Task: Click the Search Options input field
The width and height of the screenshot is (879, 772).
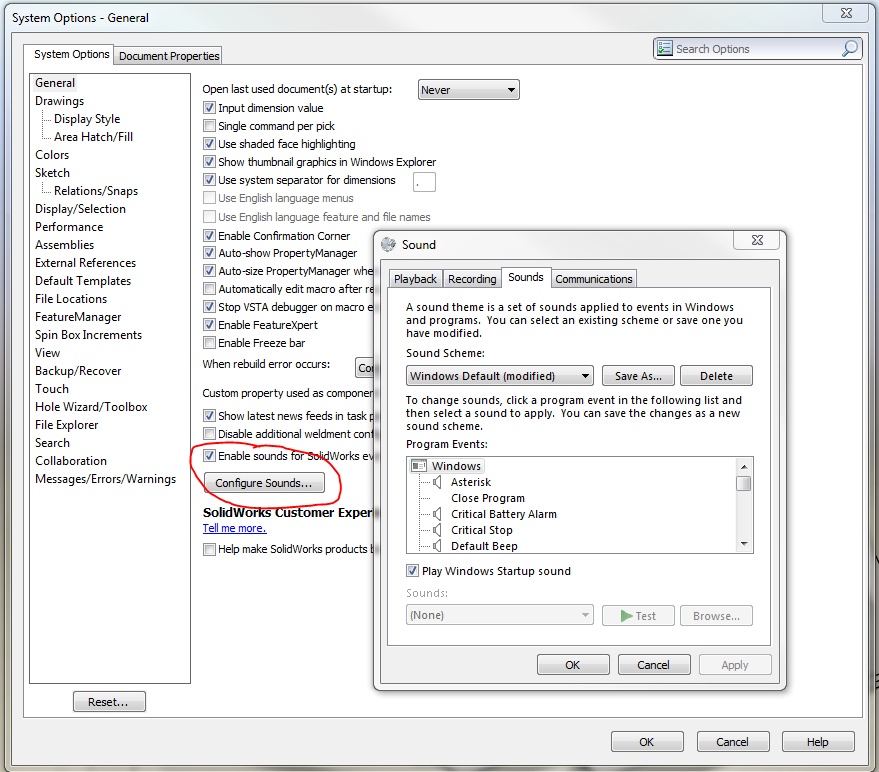Action: 757,49
